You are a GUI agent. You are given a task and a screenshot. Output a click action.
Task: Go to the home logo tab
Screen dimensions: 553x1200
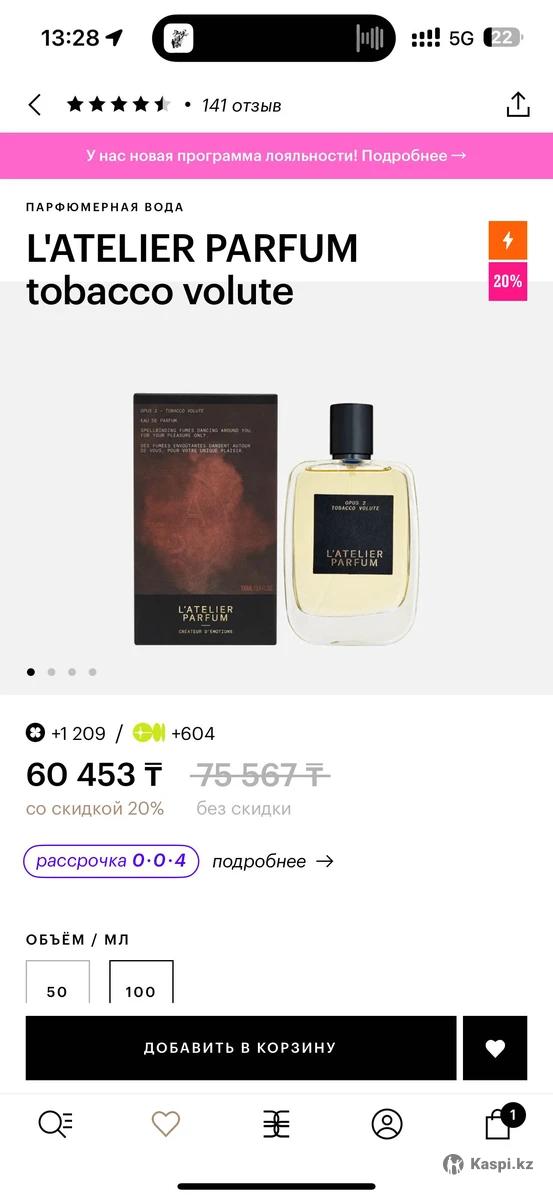click(276, 1124)
